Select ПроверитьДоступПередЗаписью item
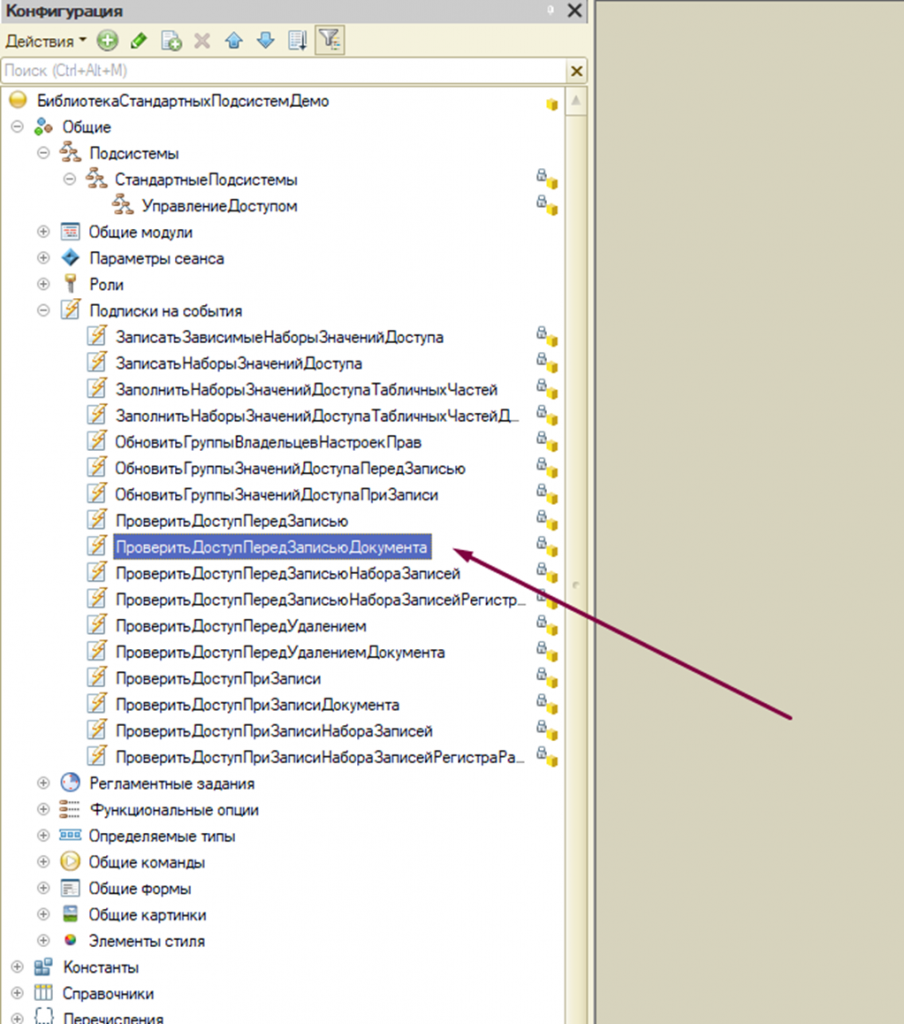The height and width of the screenshot is (1024, 904). (x=232, y=520)
